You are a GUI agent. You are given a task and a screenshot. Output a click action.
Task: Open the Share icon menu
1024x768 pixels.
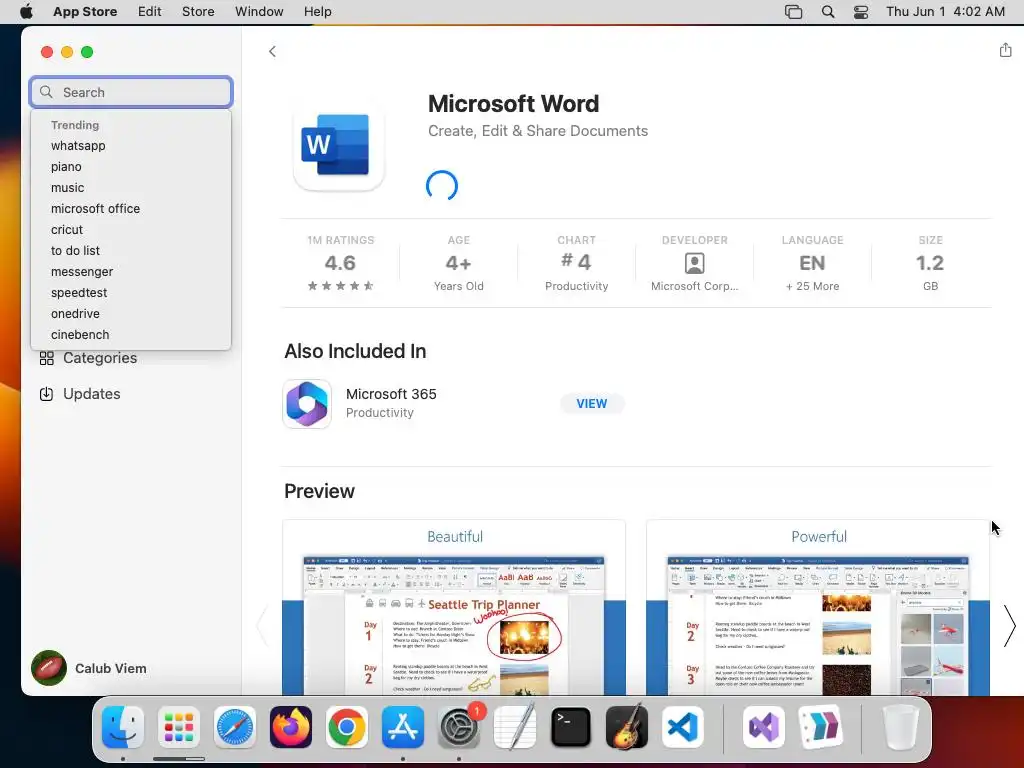pos(1005,50)
